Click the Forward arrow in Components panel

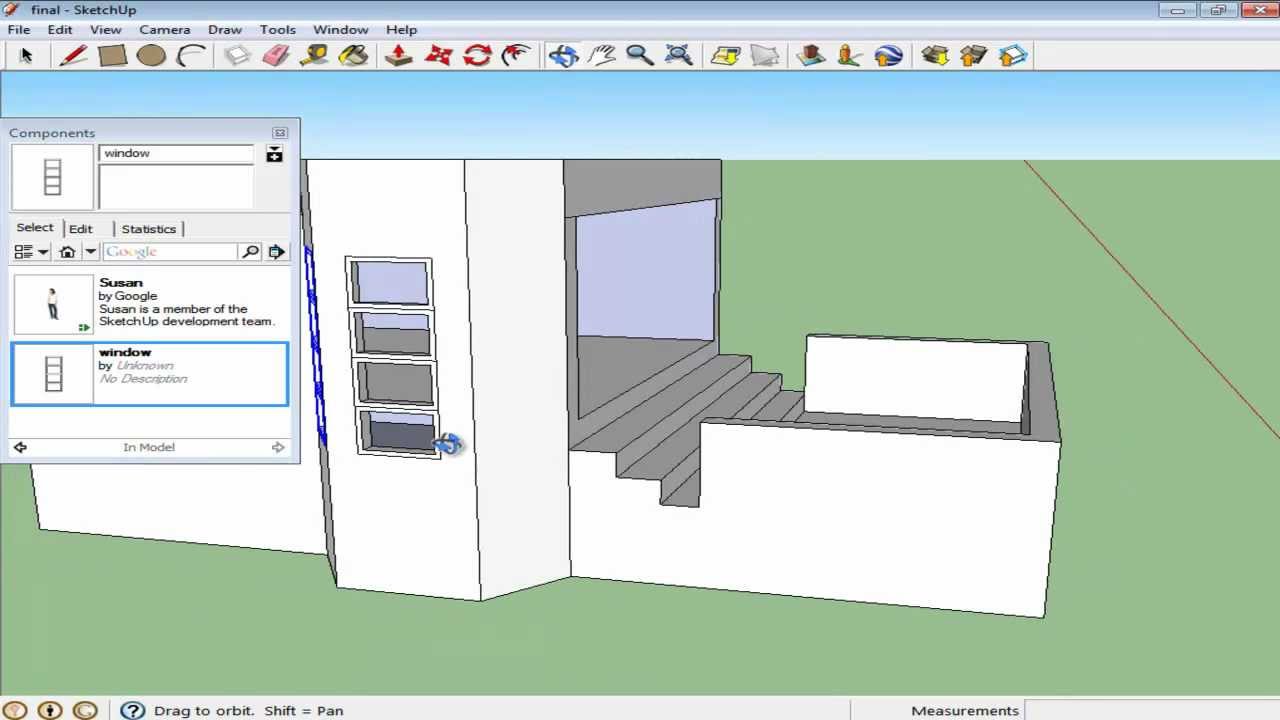278,447
